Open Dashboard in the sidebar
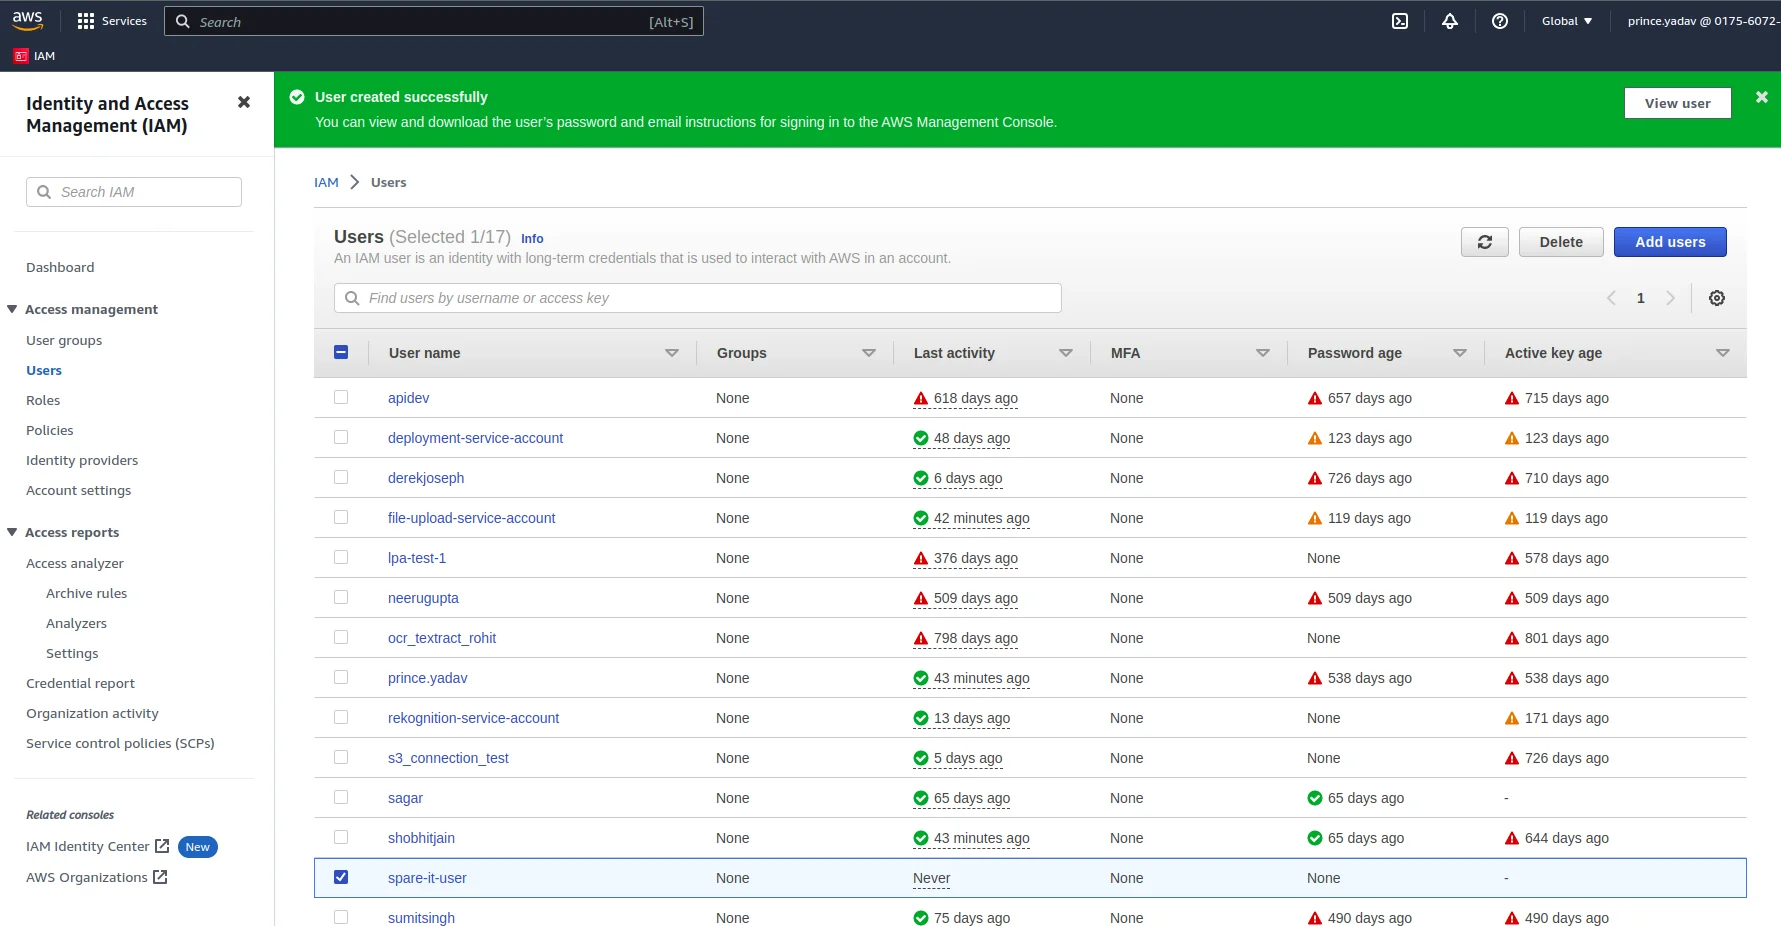This screenshot has width=1781, height=926. [x=60, y=267]
